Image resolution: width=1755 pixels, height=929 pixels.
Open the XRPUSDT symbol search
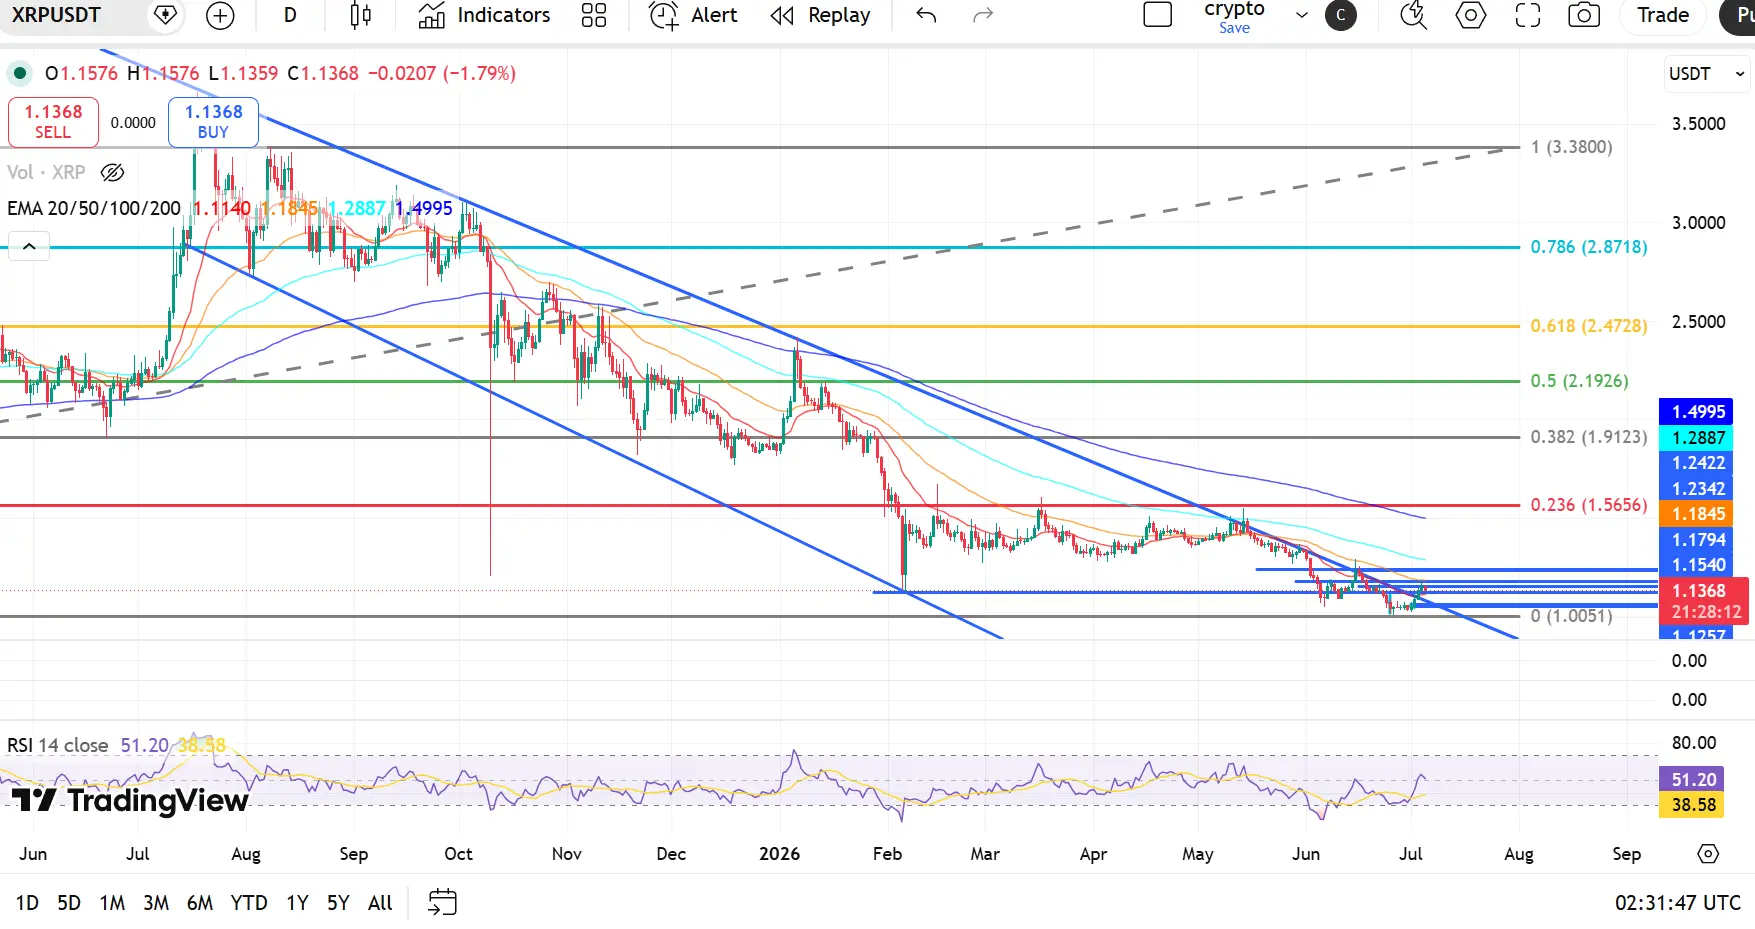[57, 15]
